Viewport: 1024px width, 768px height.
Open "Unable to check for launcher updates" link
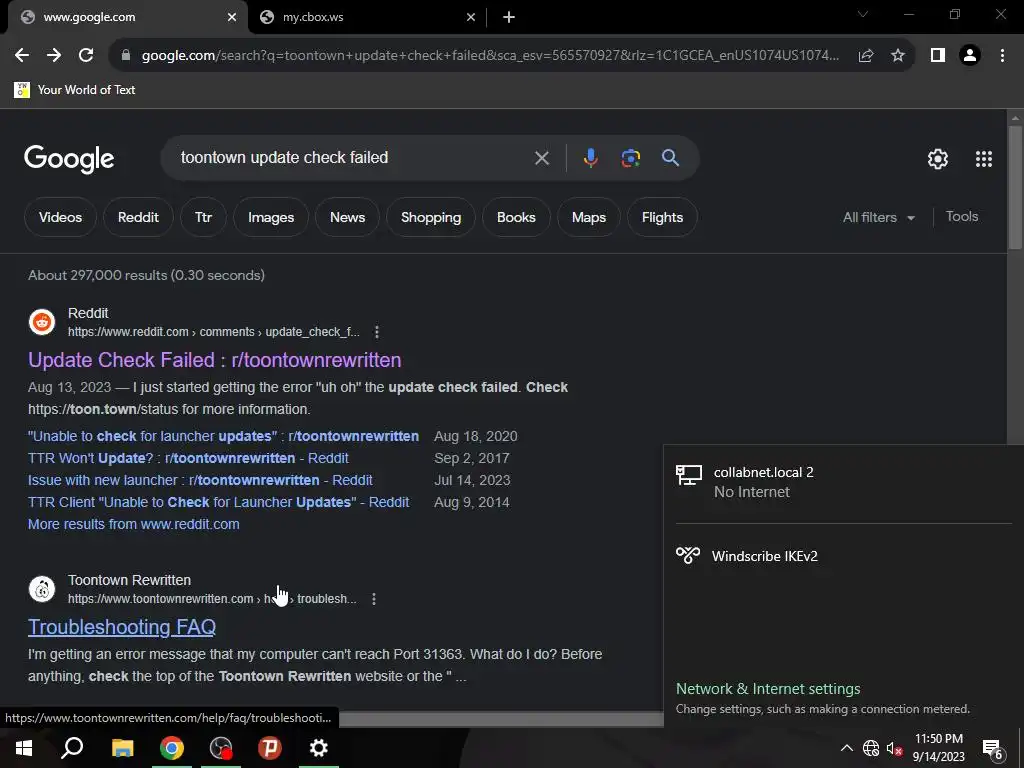click(223, 436)
